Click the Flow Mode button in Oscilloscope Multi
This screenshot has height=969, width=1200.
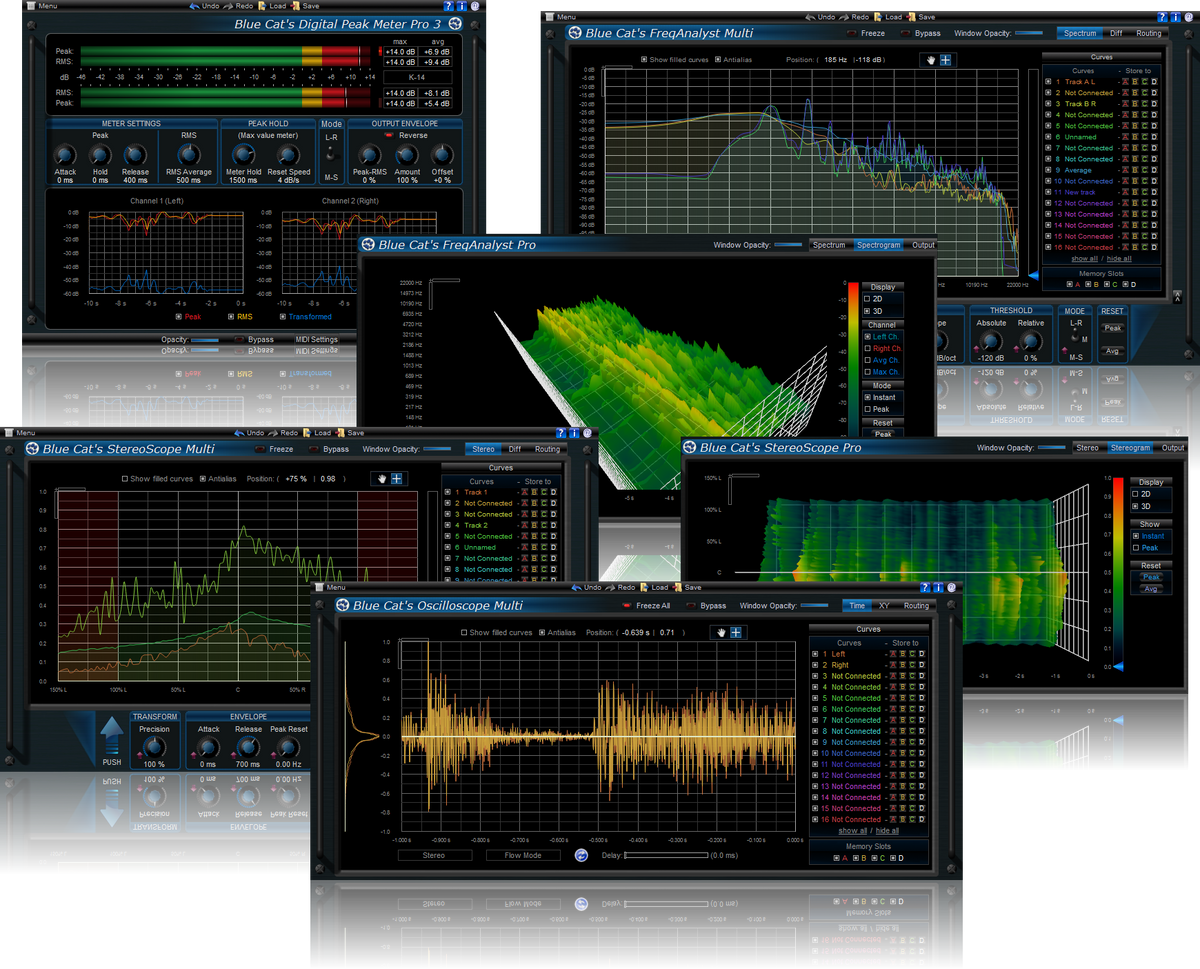pyautogui.click(x=523, y=855)
